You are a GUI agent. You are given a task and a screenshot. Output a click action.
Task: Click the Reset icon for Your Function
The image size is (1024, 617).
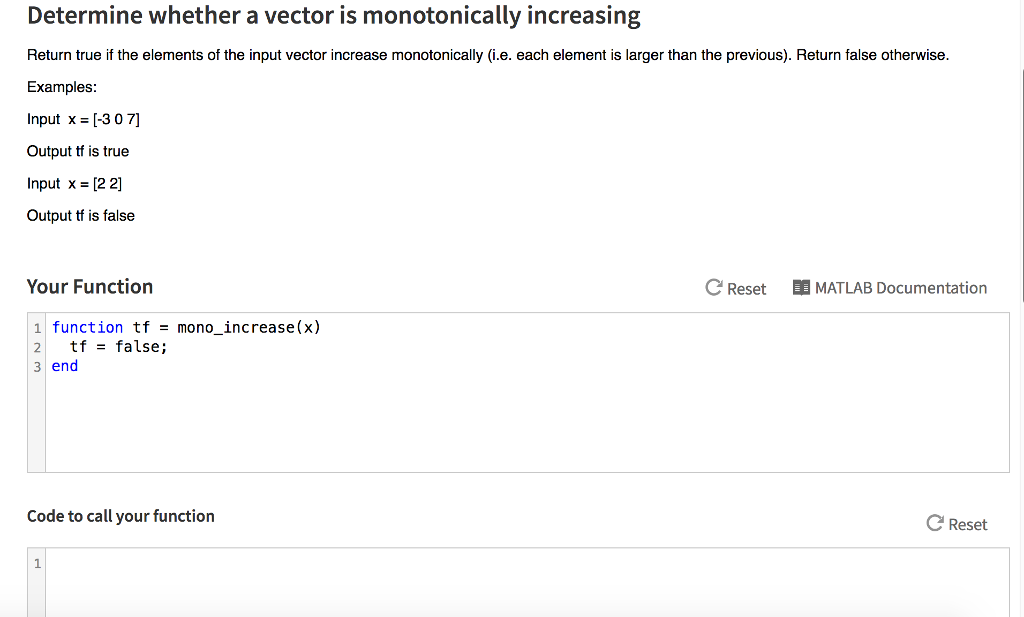pos(714,288)
